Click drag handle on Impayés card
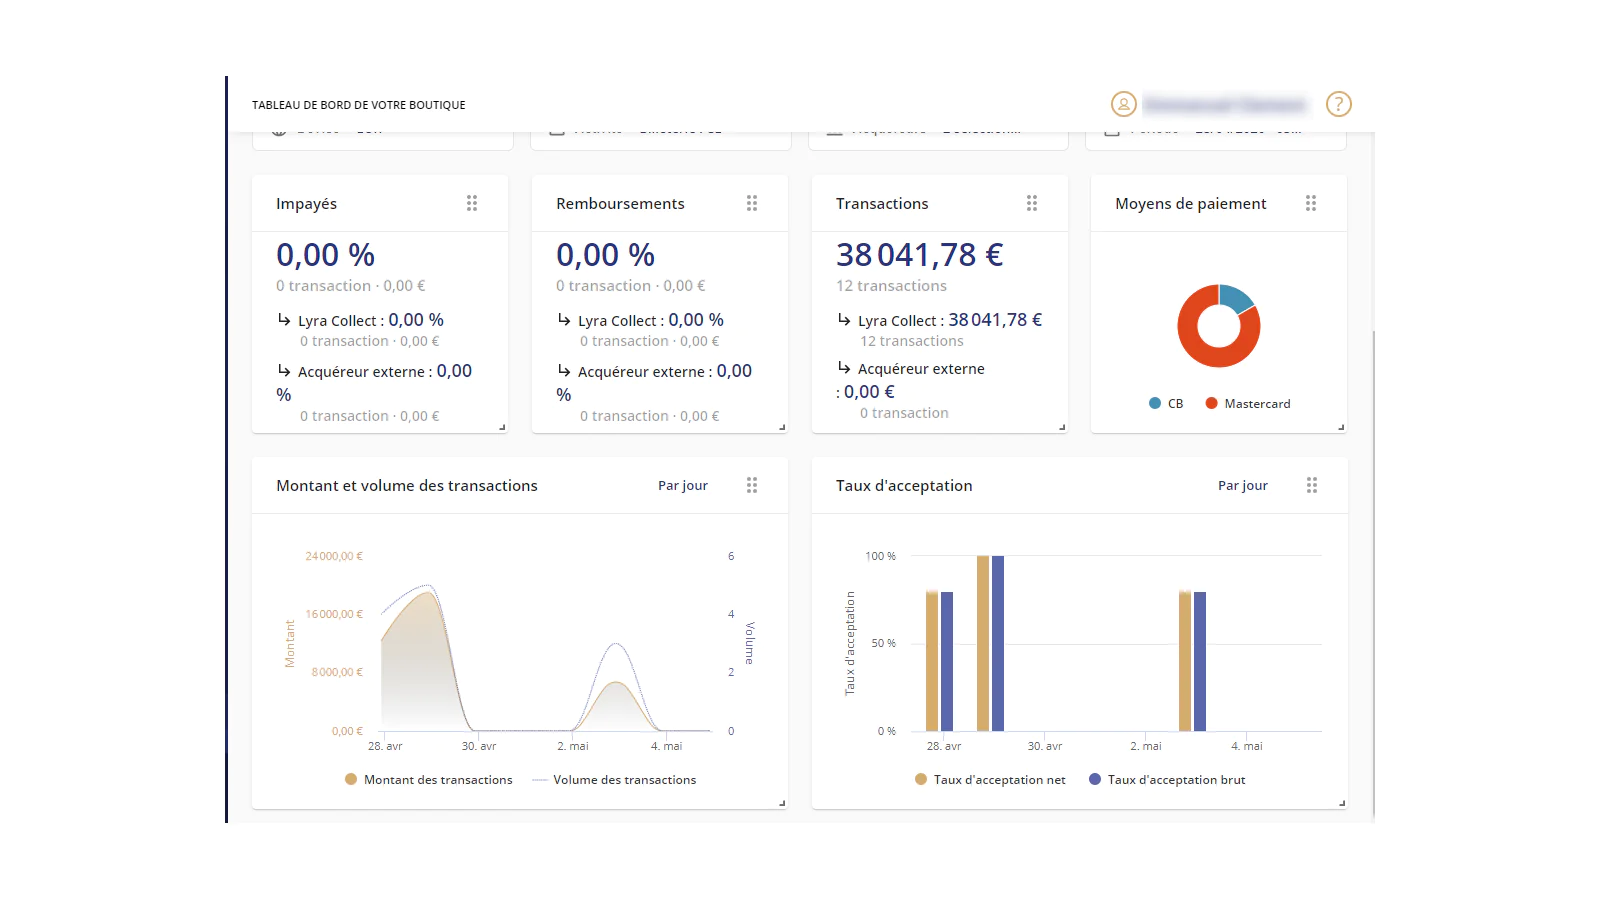1600x900 pixels. pos(472,203)
